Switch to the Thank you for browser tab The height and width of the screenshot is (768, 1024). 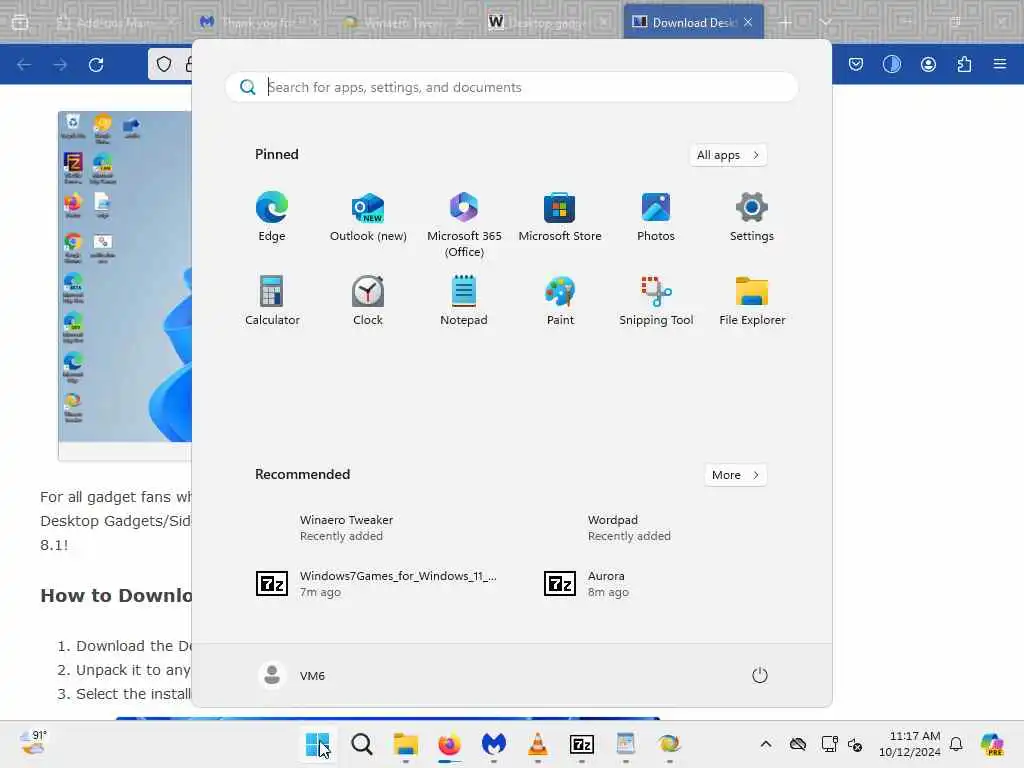click(x=260, y=22)
